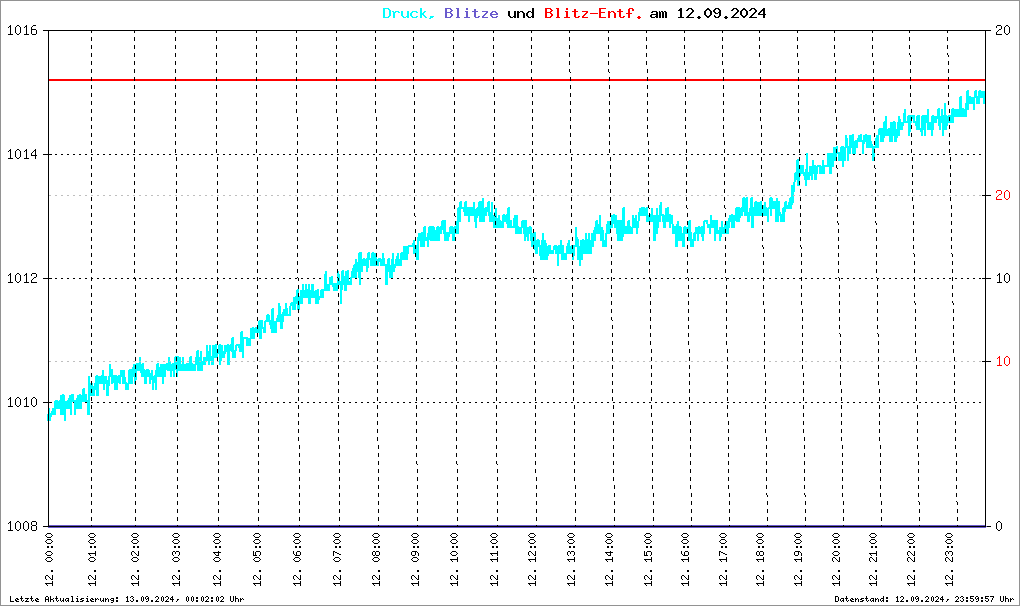Image resolution: width=1020 pixels, height=606 pixels.
Task: Click the "12. 20:00" time axis label
Action: point(836,559)
